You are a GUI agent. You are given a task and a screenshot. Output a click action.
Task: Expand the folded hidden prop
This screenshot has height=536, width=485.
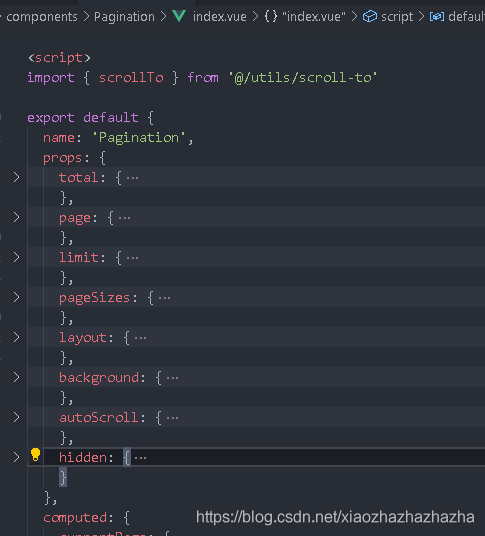[16, 457]
